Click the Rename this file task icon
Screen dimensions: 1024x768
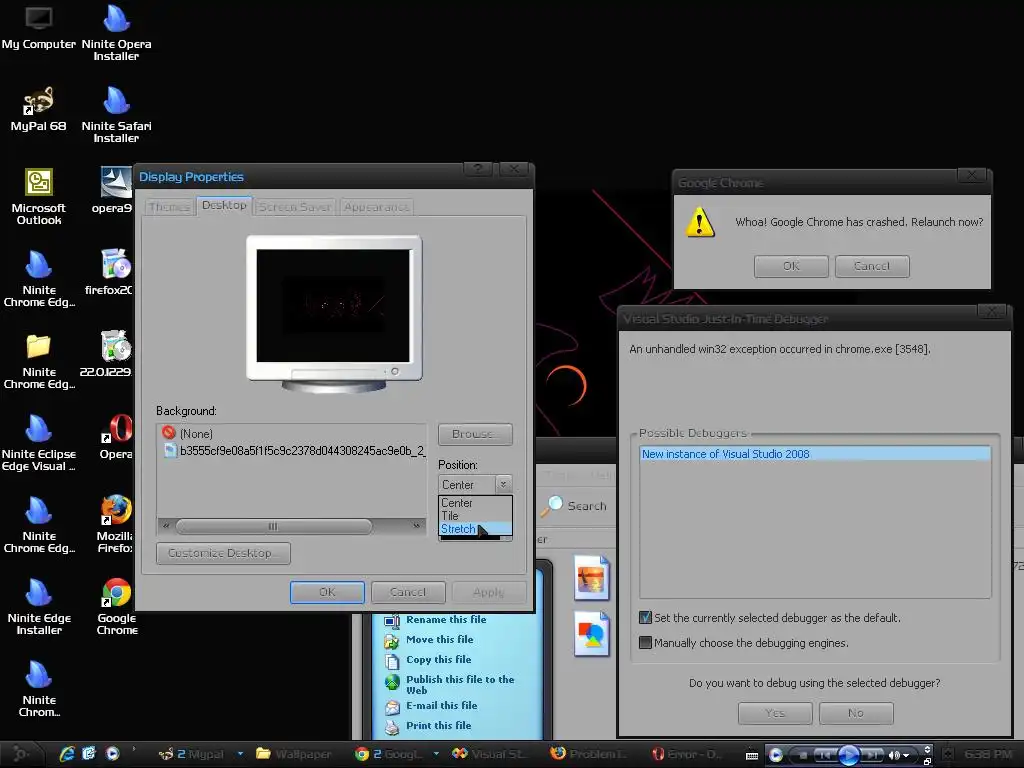392,620
